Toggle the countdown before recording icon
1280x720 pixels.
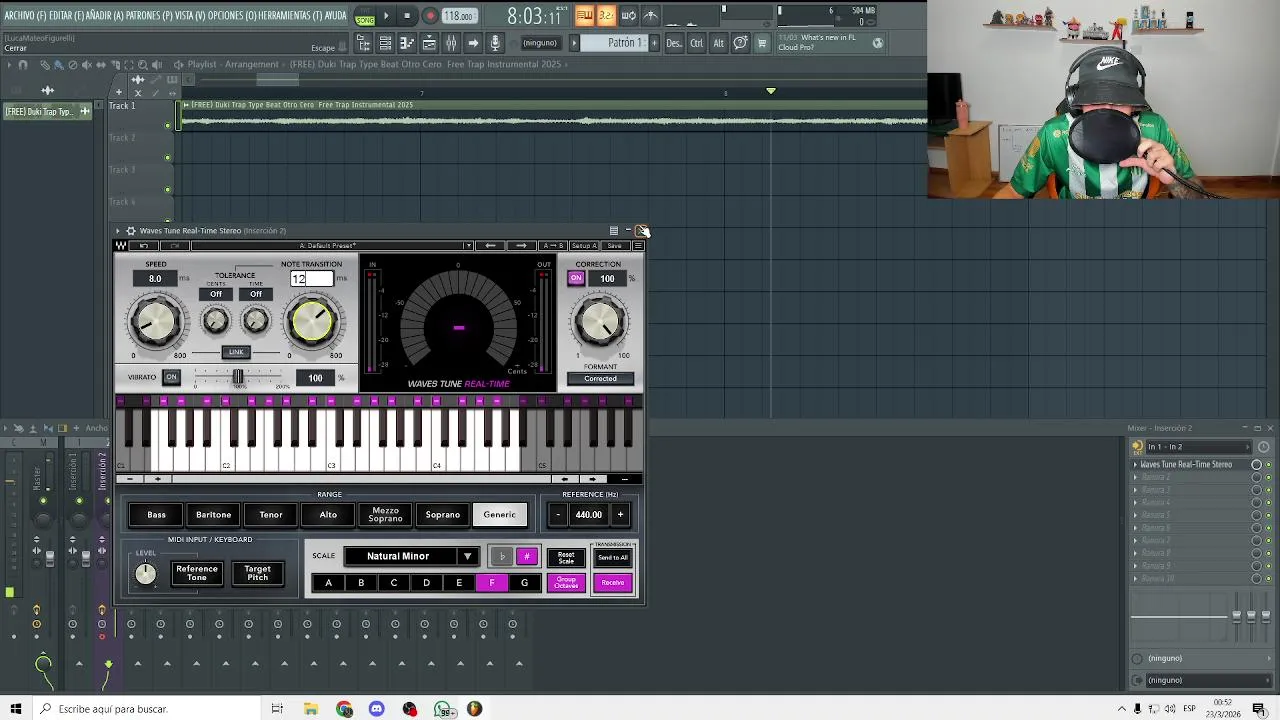(606, 16)
